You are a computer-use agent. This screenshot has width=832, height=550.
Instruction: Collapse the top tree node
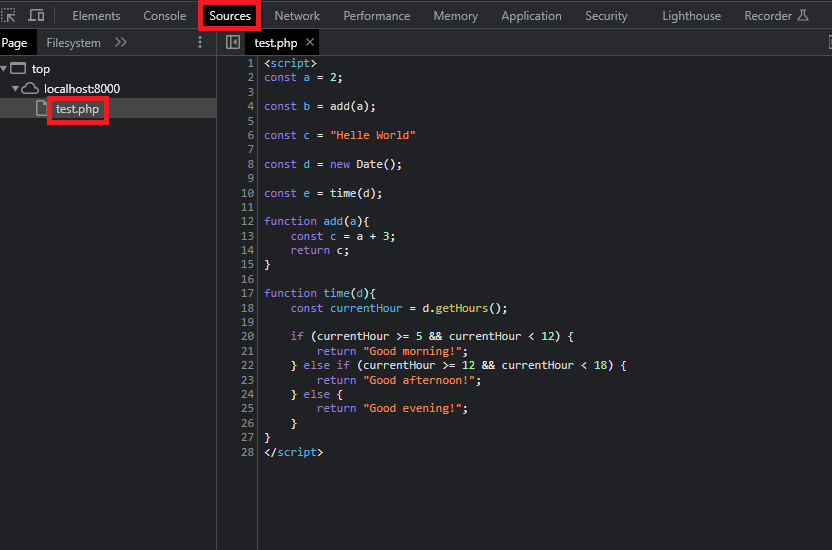pyautogui.click(x=5, y=69)
